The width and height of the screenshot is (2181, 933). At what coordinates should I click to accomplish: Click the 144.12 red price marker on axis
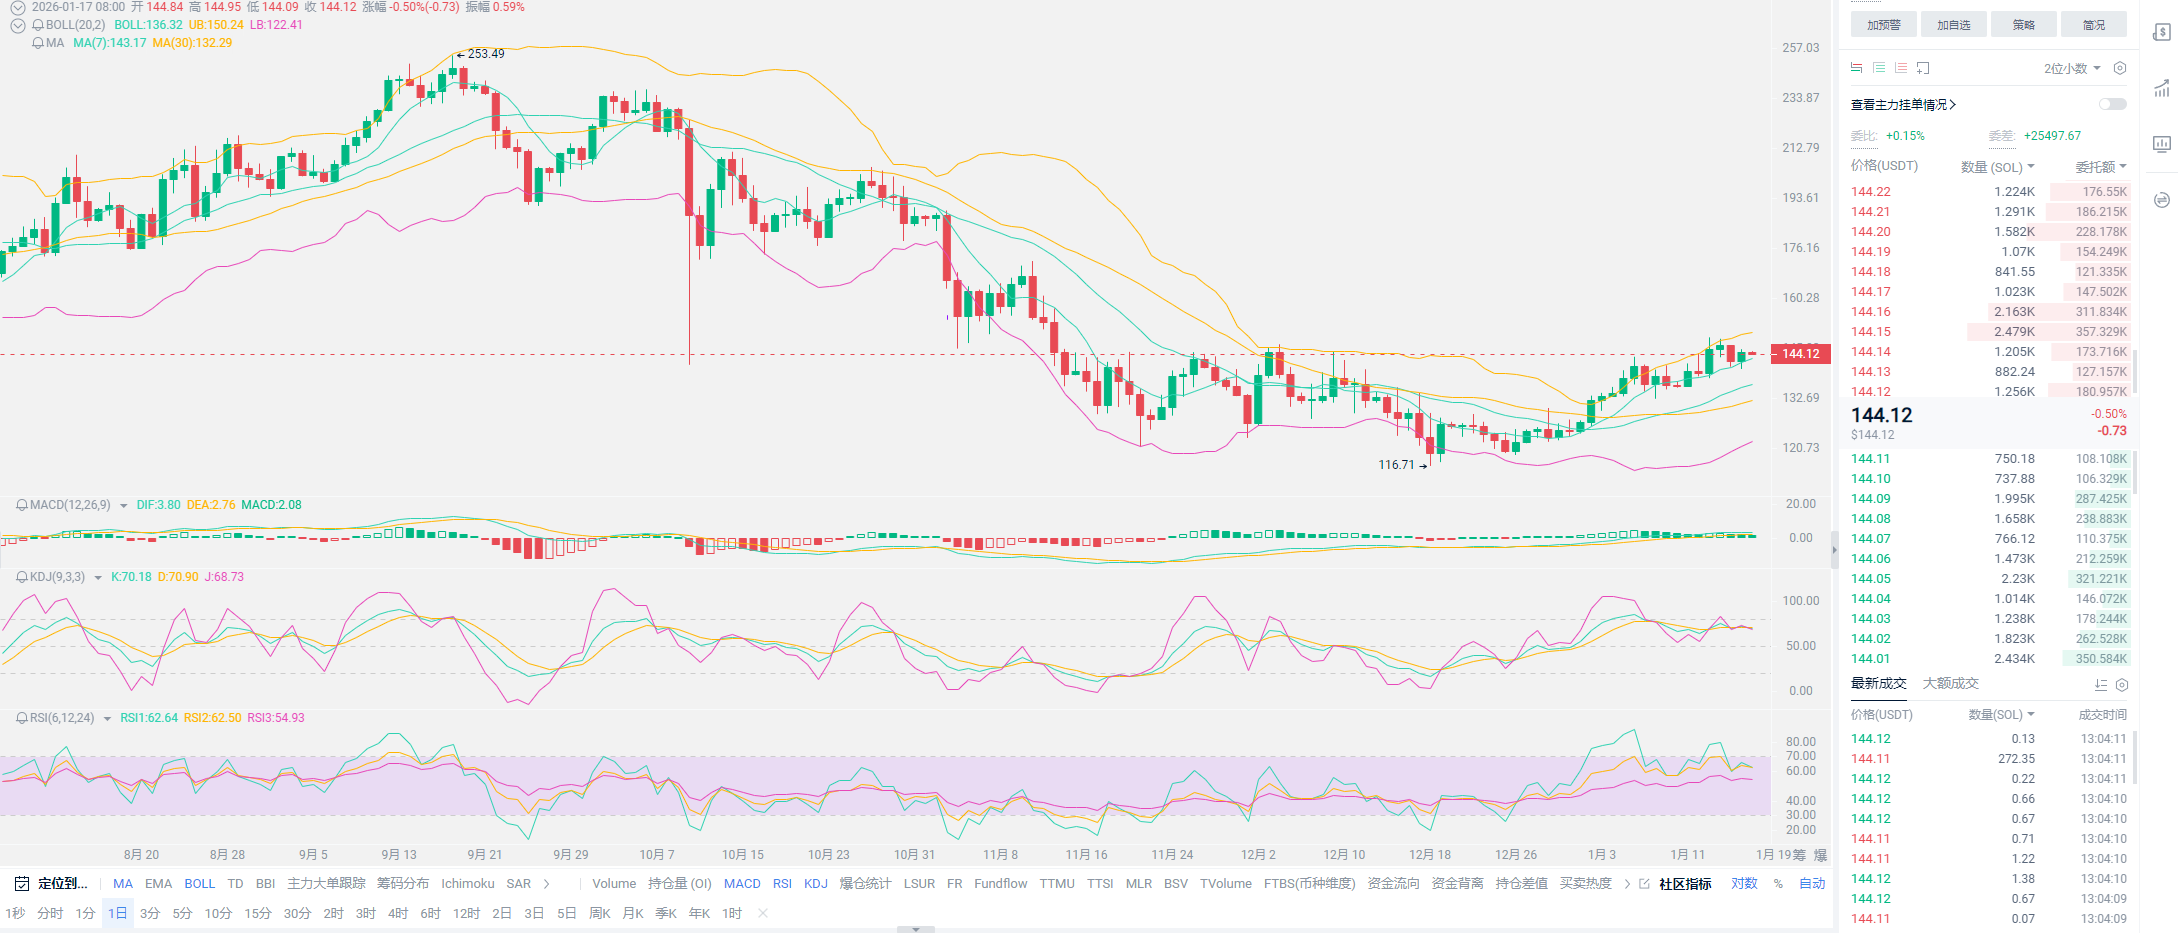point(1800,353)
